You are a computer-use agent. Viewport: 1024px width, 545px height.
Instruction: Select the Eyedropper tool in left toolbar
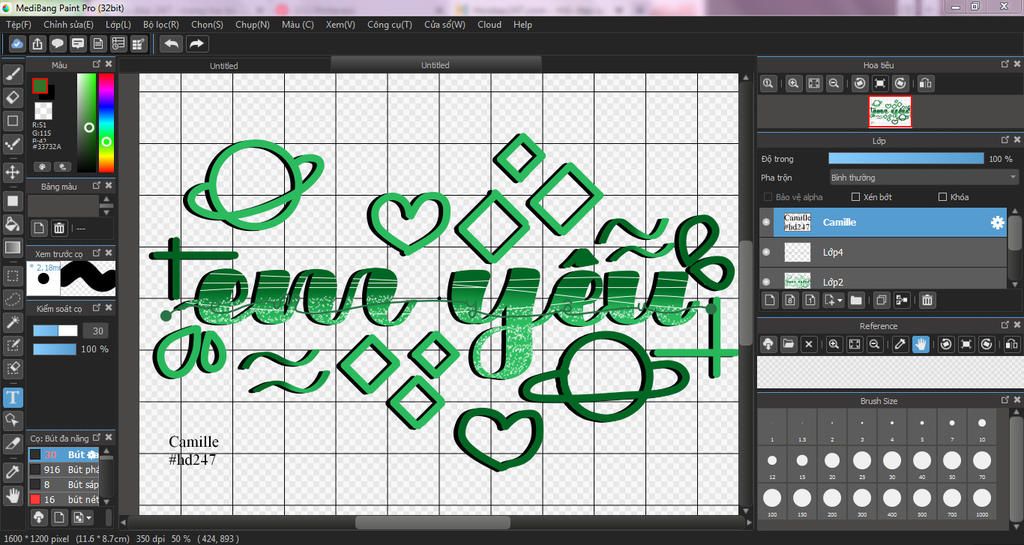[13, 471]
